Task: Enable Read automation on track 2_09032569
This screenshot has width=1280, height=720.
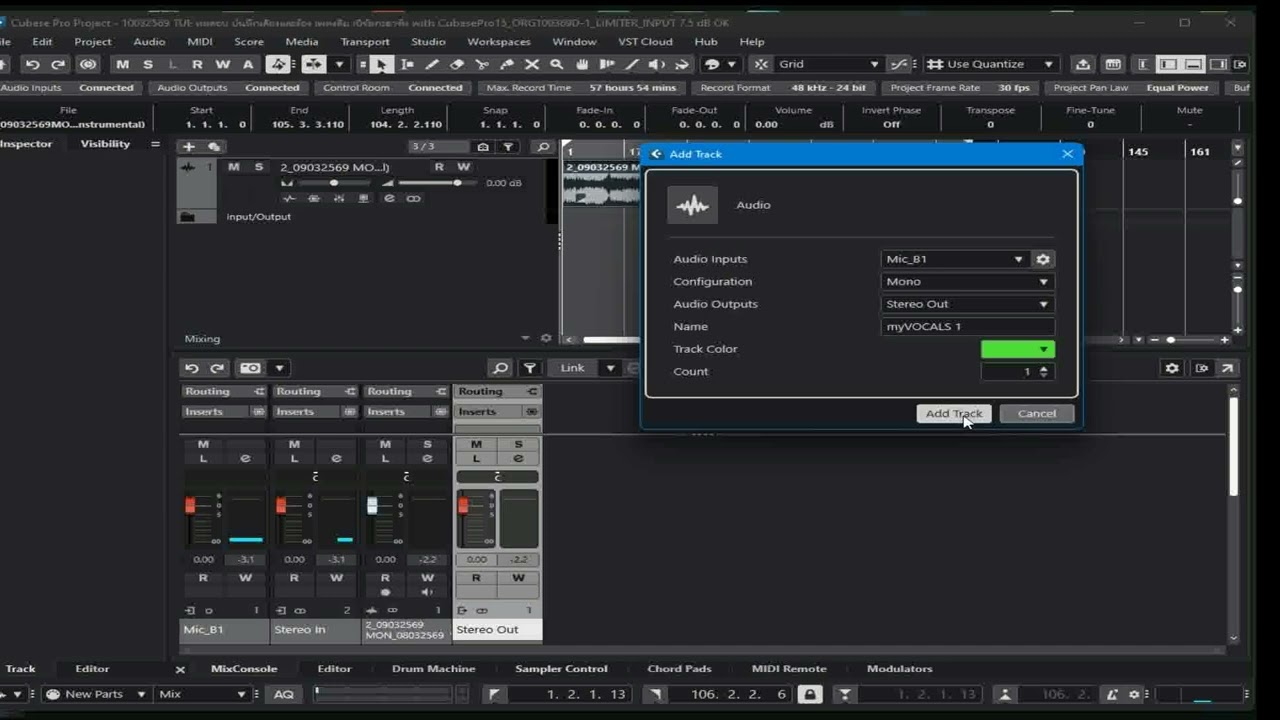Action: point(439,167)
